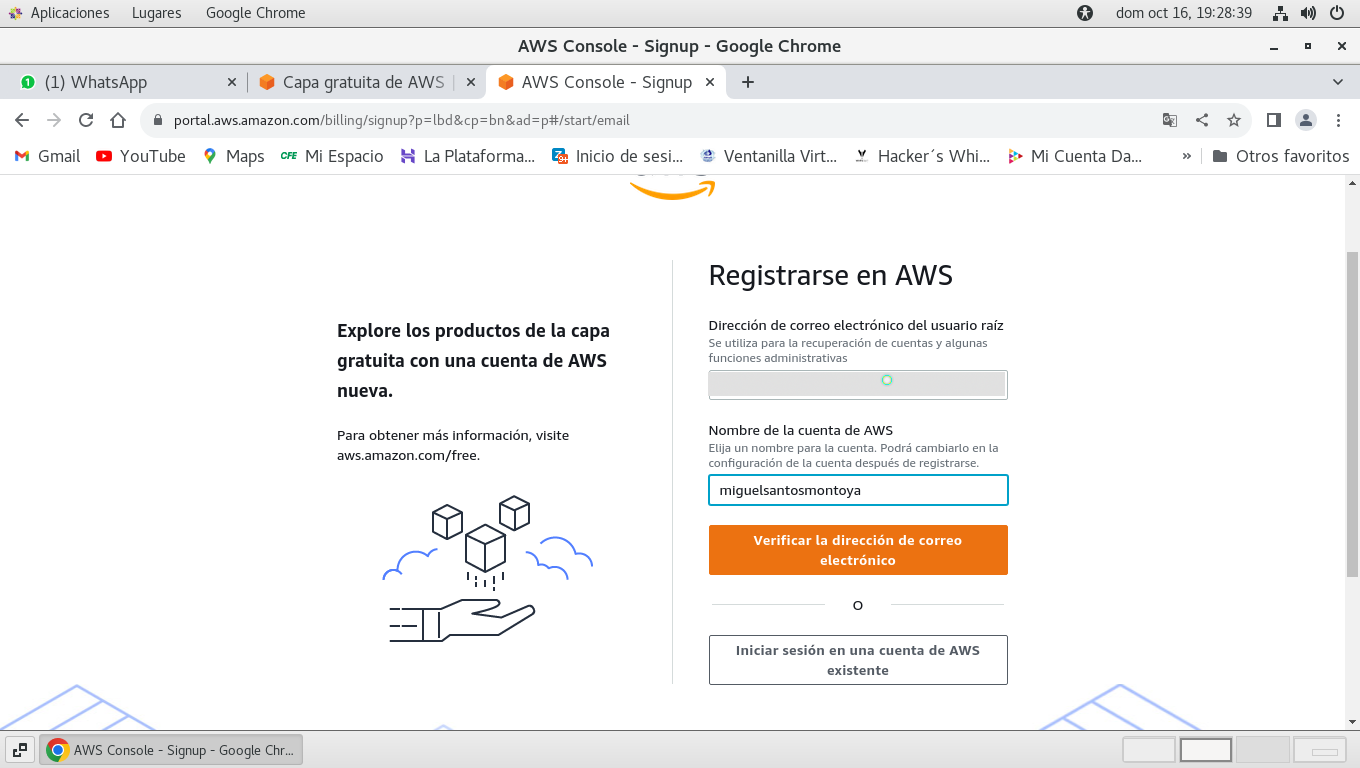Bookmark this page with the star icon
Image resolution: width=1360 pixels, height=768 pixels.
pos(1234,120)
